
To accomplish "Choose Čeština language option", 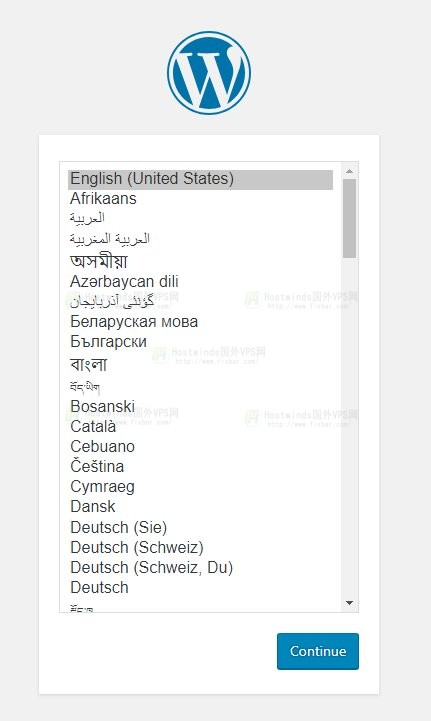I will pyautogui.click(x=201, y=466).
